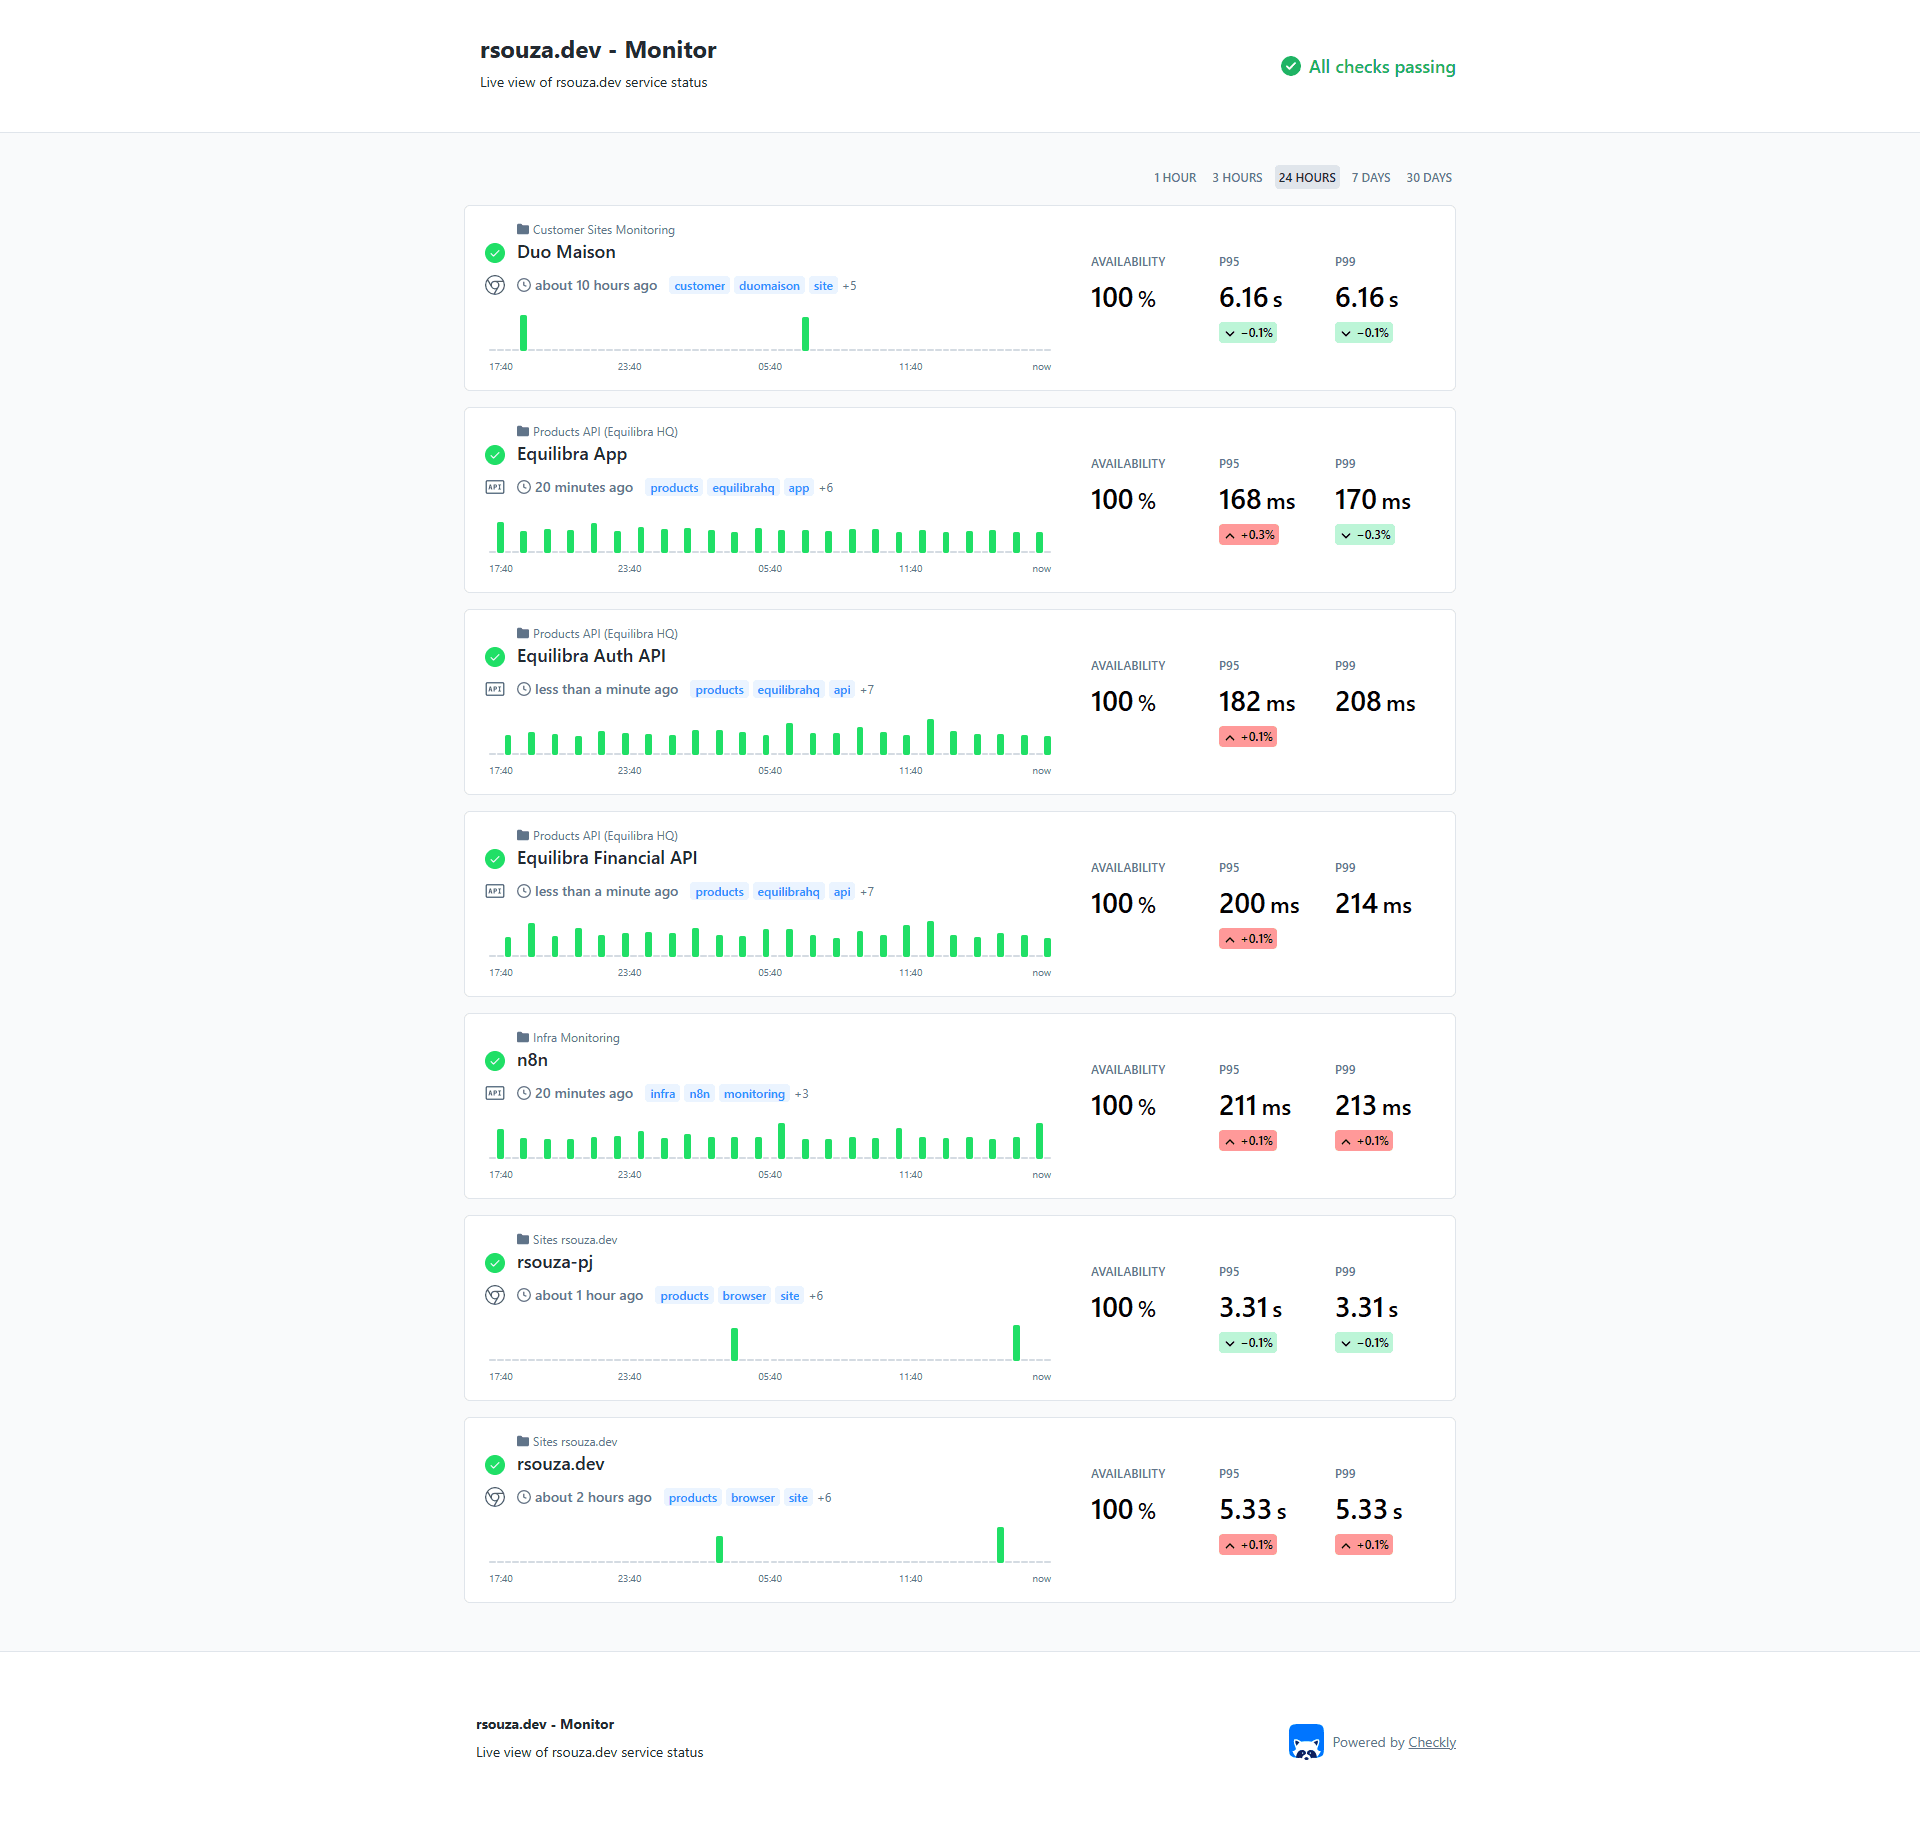Open the Duo Maison check title
This screenshot has height=1832, width=1920.
(x=566, y=252)
